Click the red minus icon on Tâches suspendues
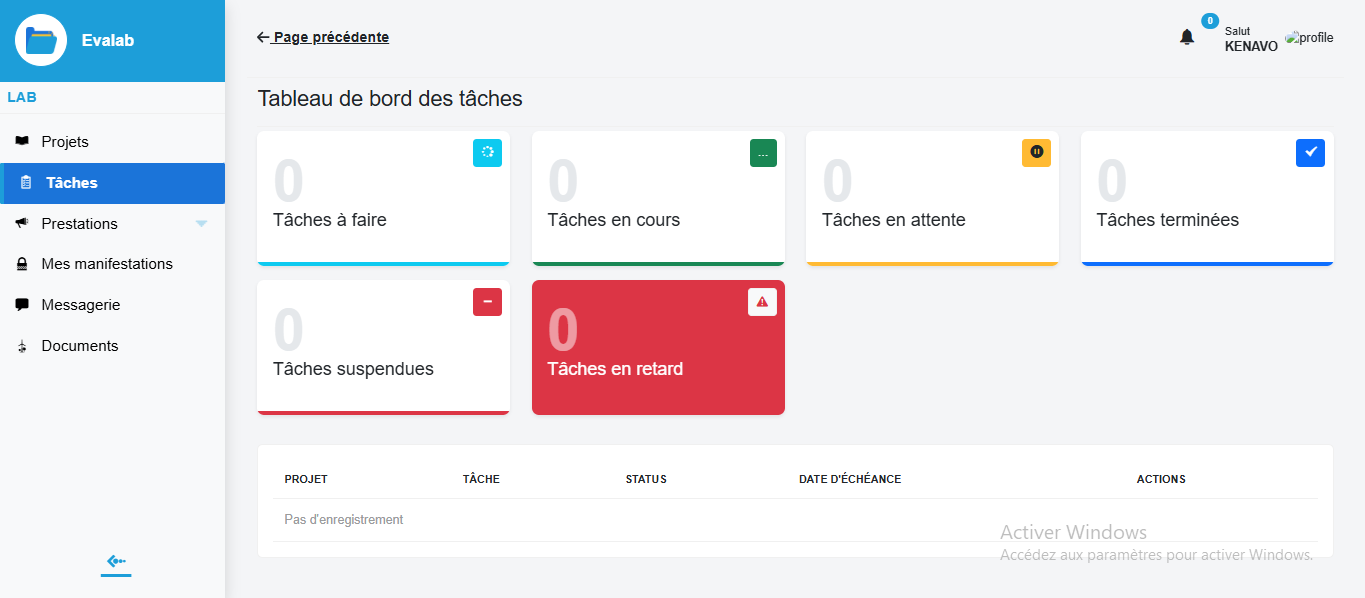 pos(487,302)
